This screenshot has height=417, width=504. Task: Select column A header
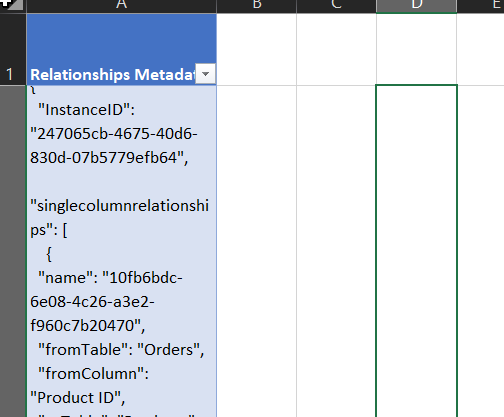tap(122, 6)
